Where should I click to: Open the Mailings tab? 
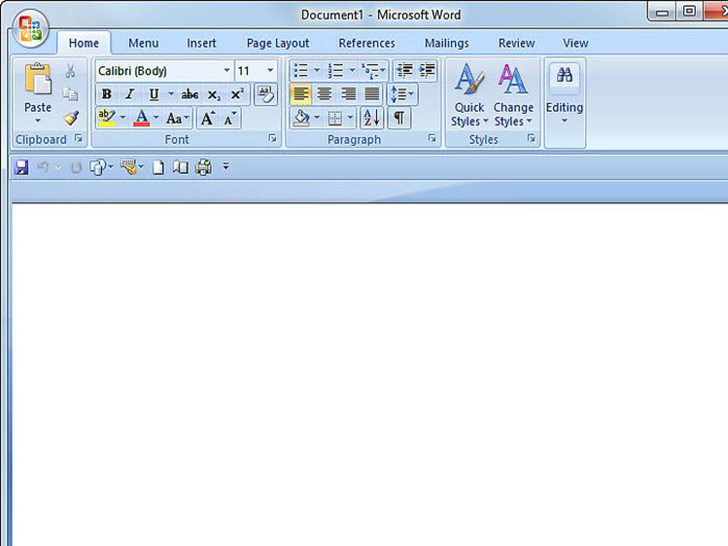click(447, 43)
